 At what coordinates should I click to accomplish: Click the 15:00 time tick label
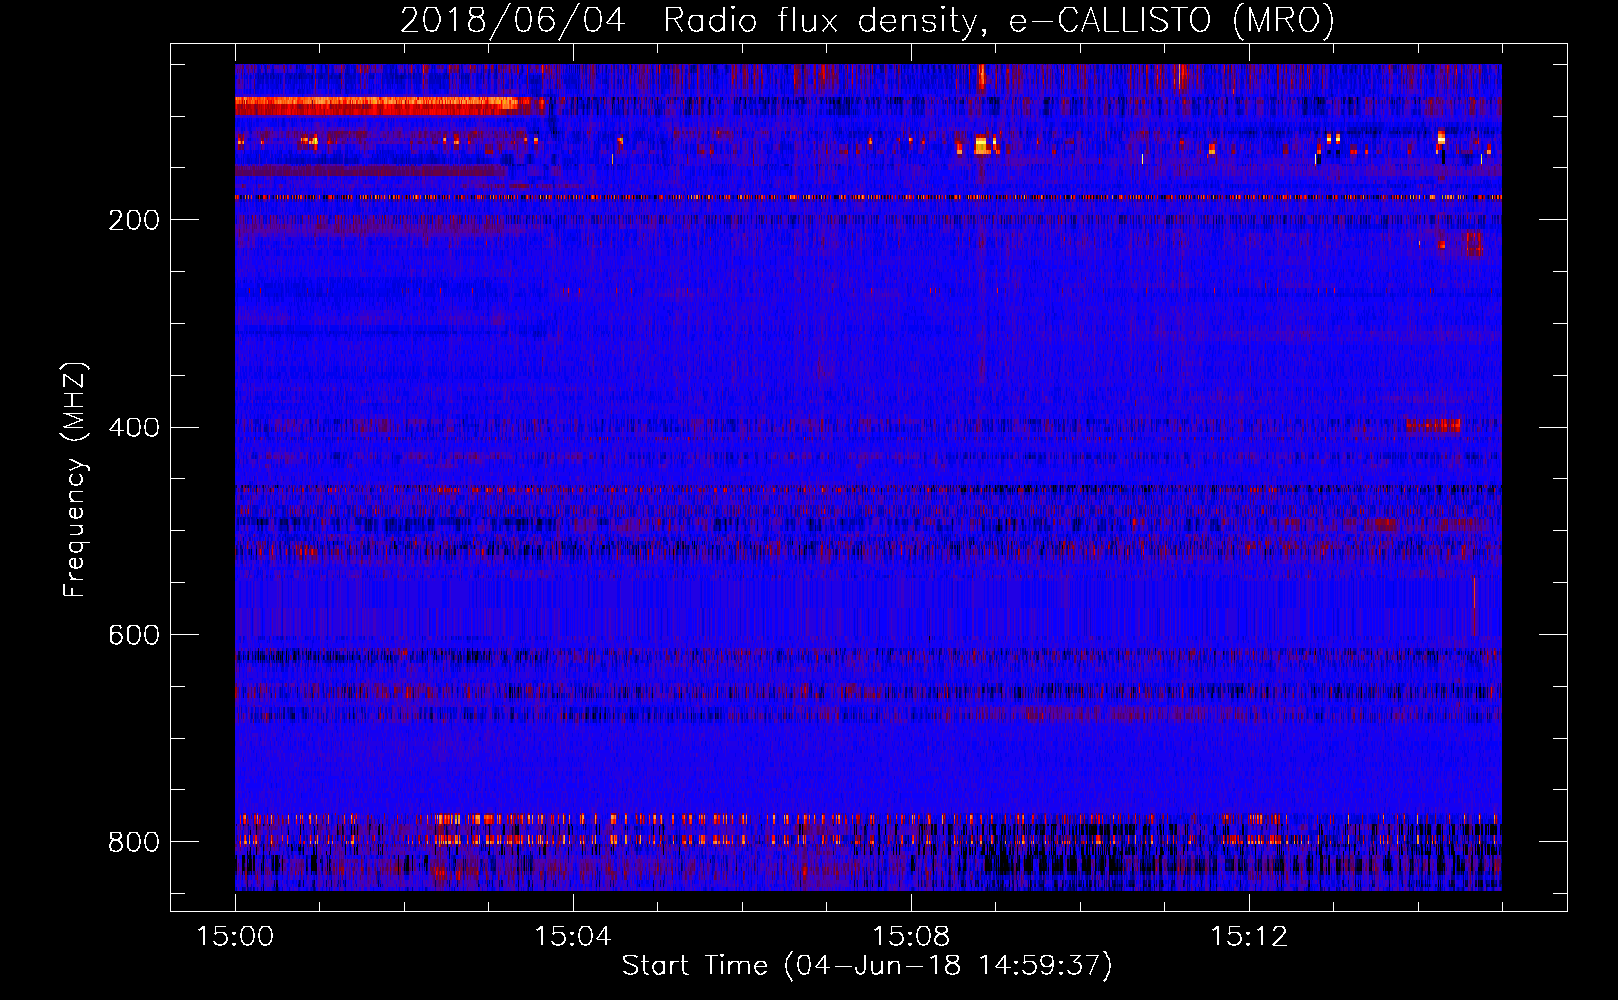tap(235, 937)
